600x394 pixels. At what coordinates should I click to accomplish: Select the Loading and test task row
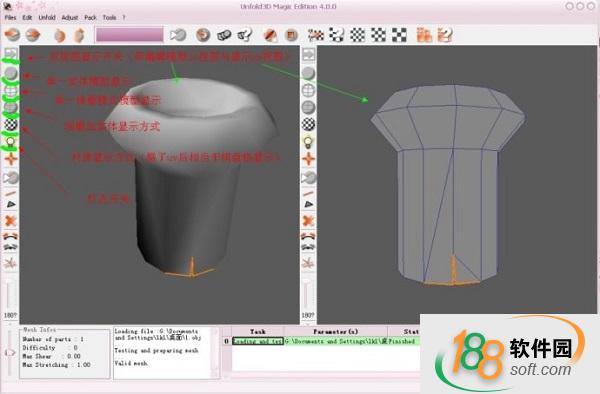click(x=323, y=341)
